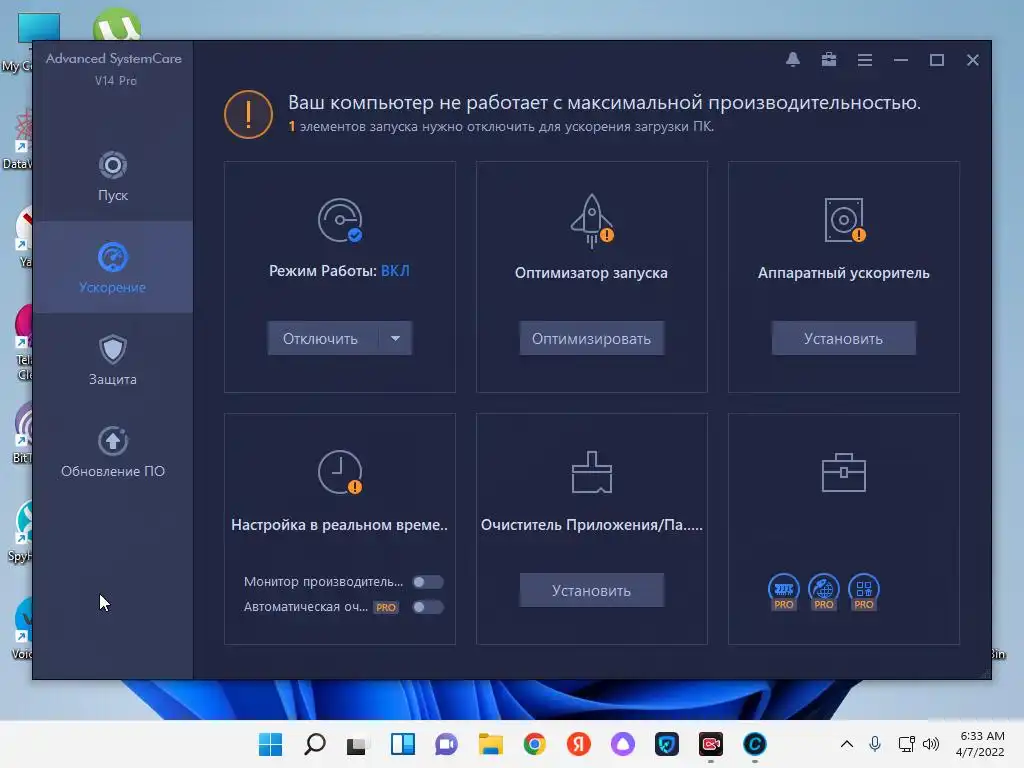Screen dimensions: 1024x768
Task: Open the notifications bell icon
Action: tap(793, 60)
